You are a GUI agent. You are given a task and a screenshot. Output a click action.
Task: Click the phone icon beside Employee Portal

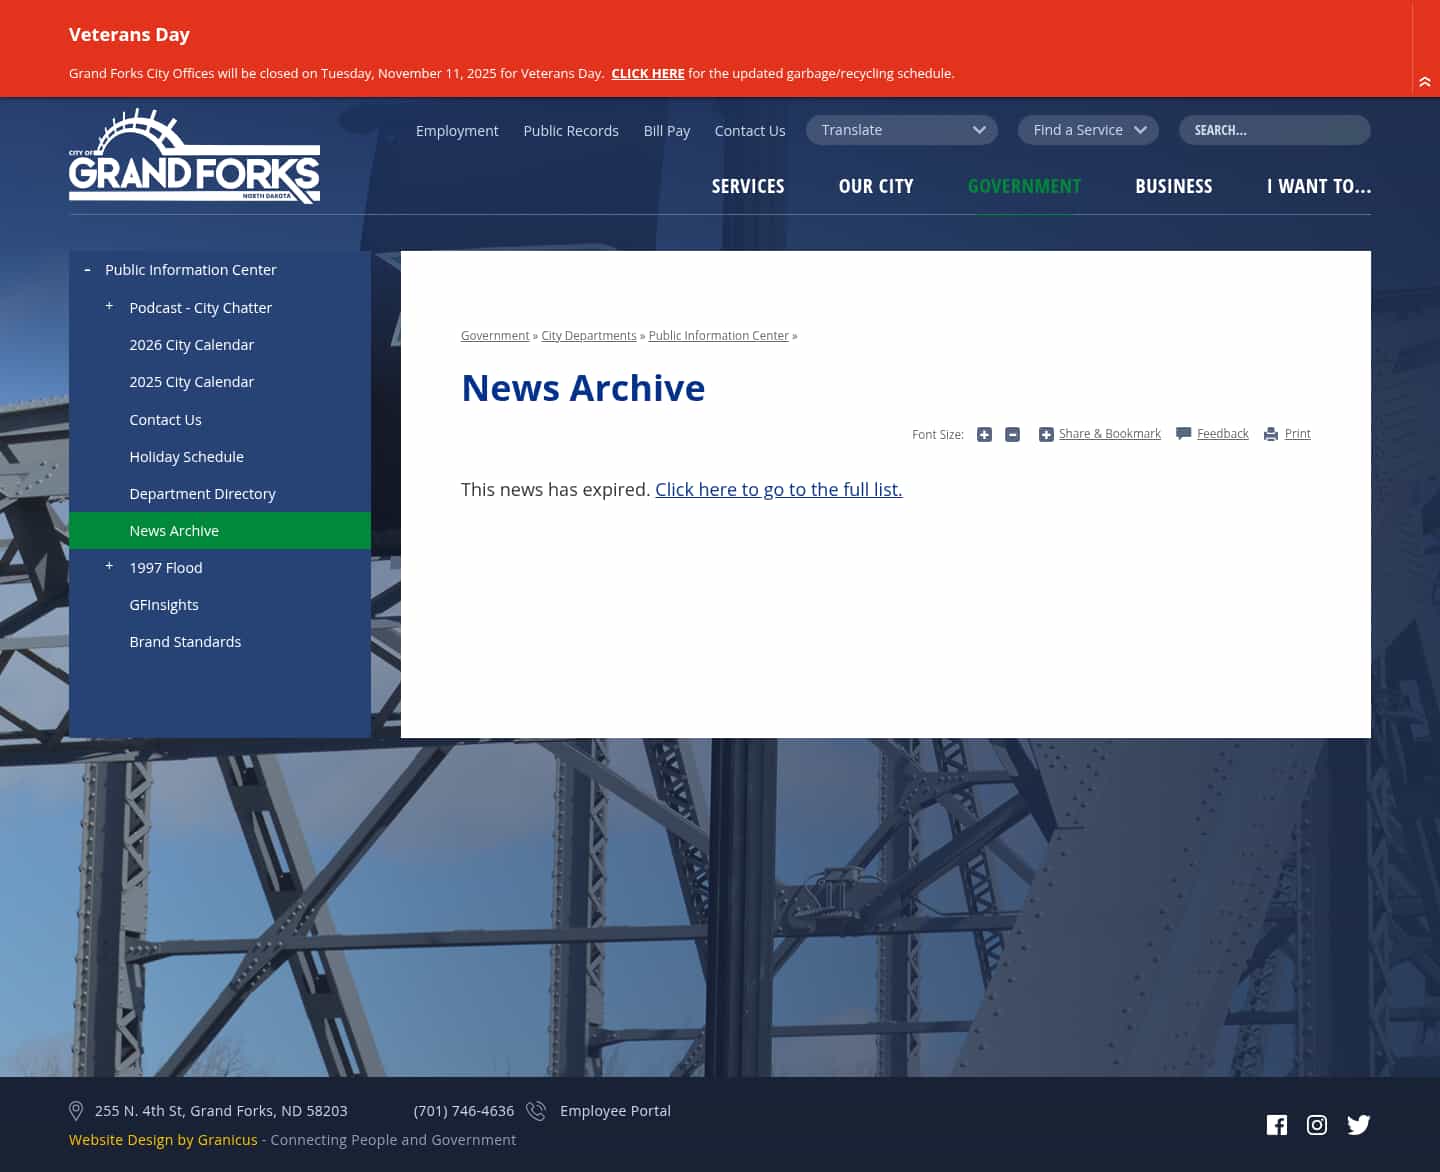point(536,1111)
